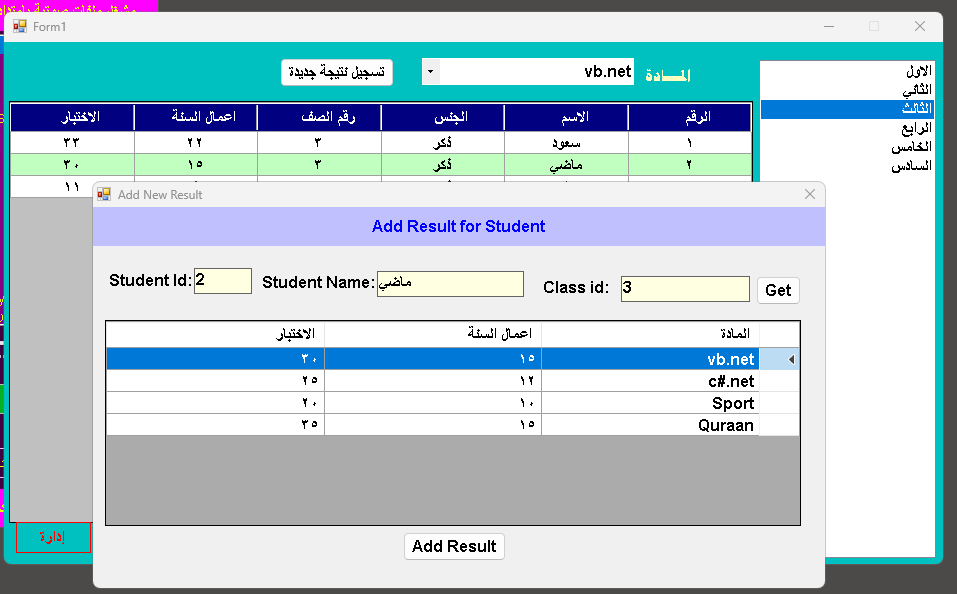Click the ذكر gender cell in ماضي row
Viewport: 957px width, 594px height.
tap(443, 165)
